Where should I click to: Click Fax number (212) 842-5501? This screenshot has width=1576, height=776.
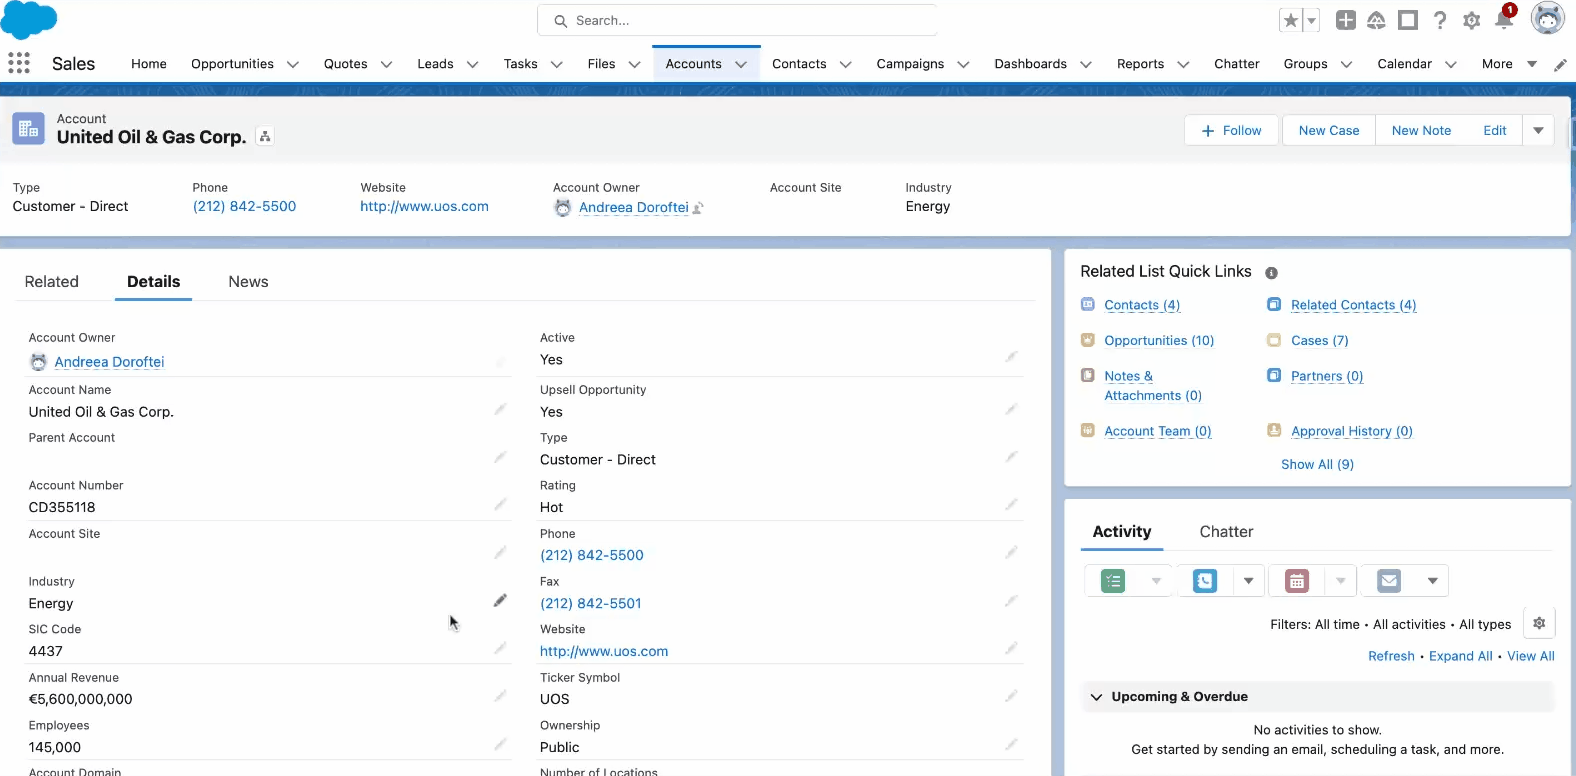(591, 603)
